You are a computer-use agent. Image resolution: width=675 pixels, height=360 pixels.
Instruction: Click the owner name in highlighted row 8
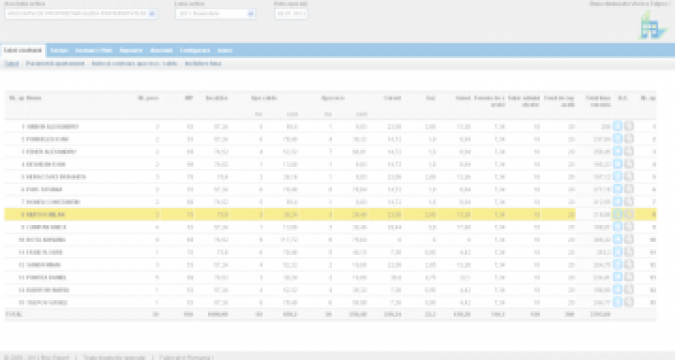click(x=46, y=214)
